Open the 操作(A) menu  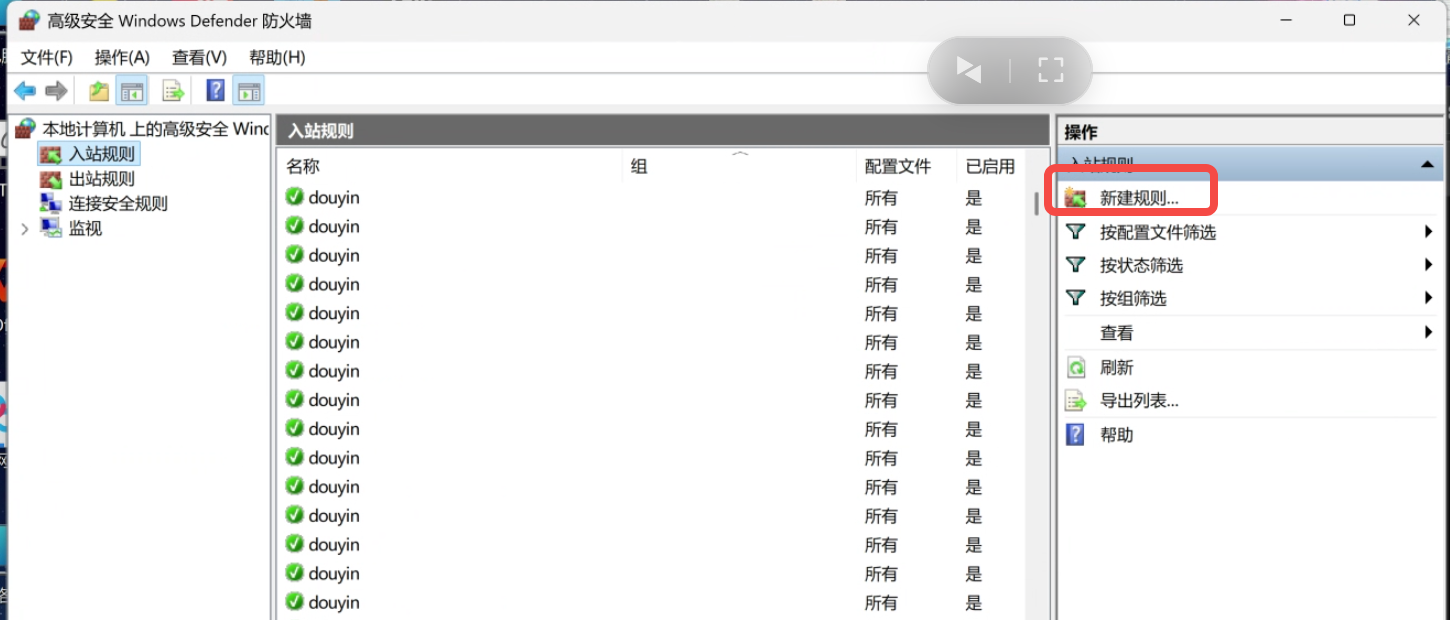click(x=122, y=57)
